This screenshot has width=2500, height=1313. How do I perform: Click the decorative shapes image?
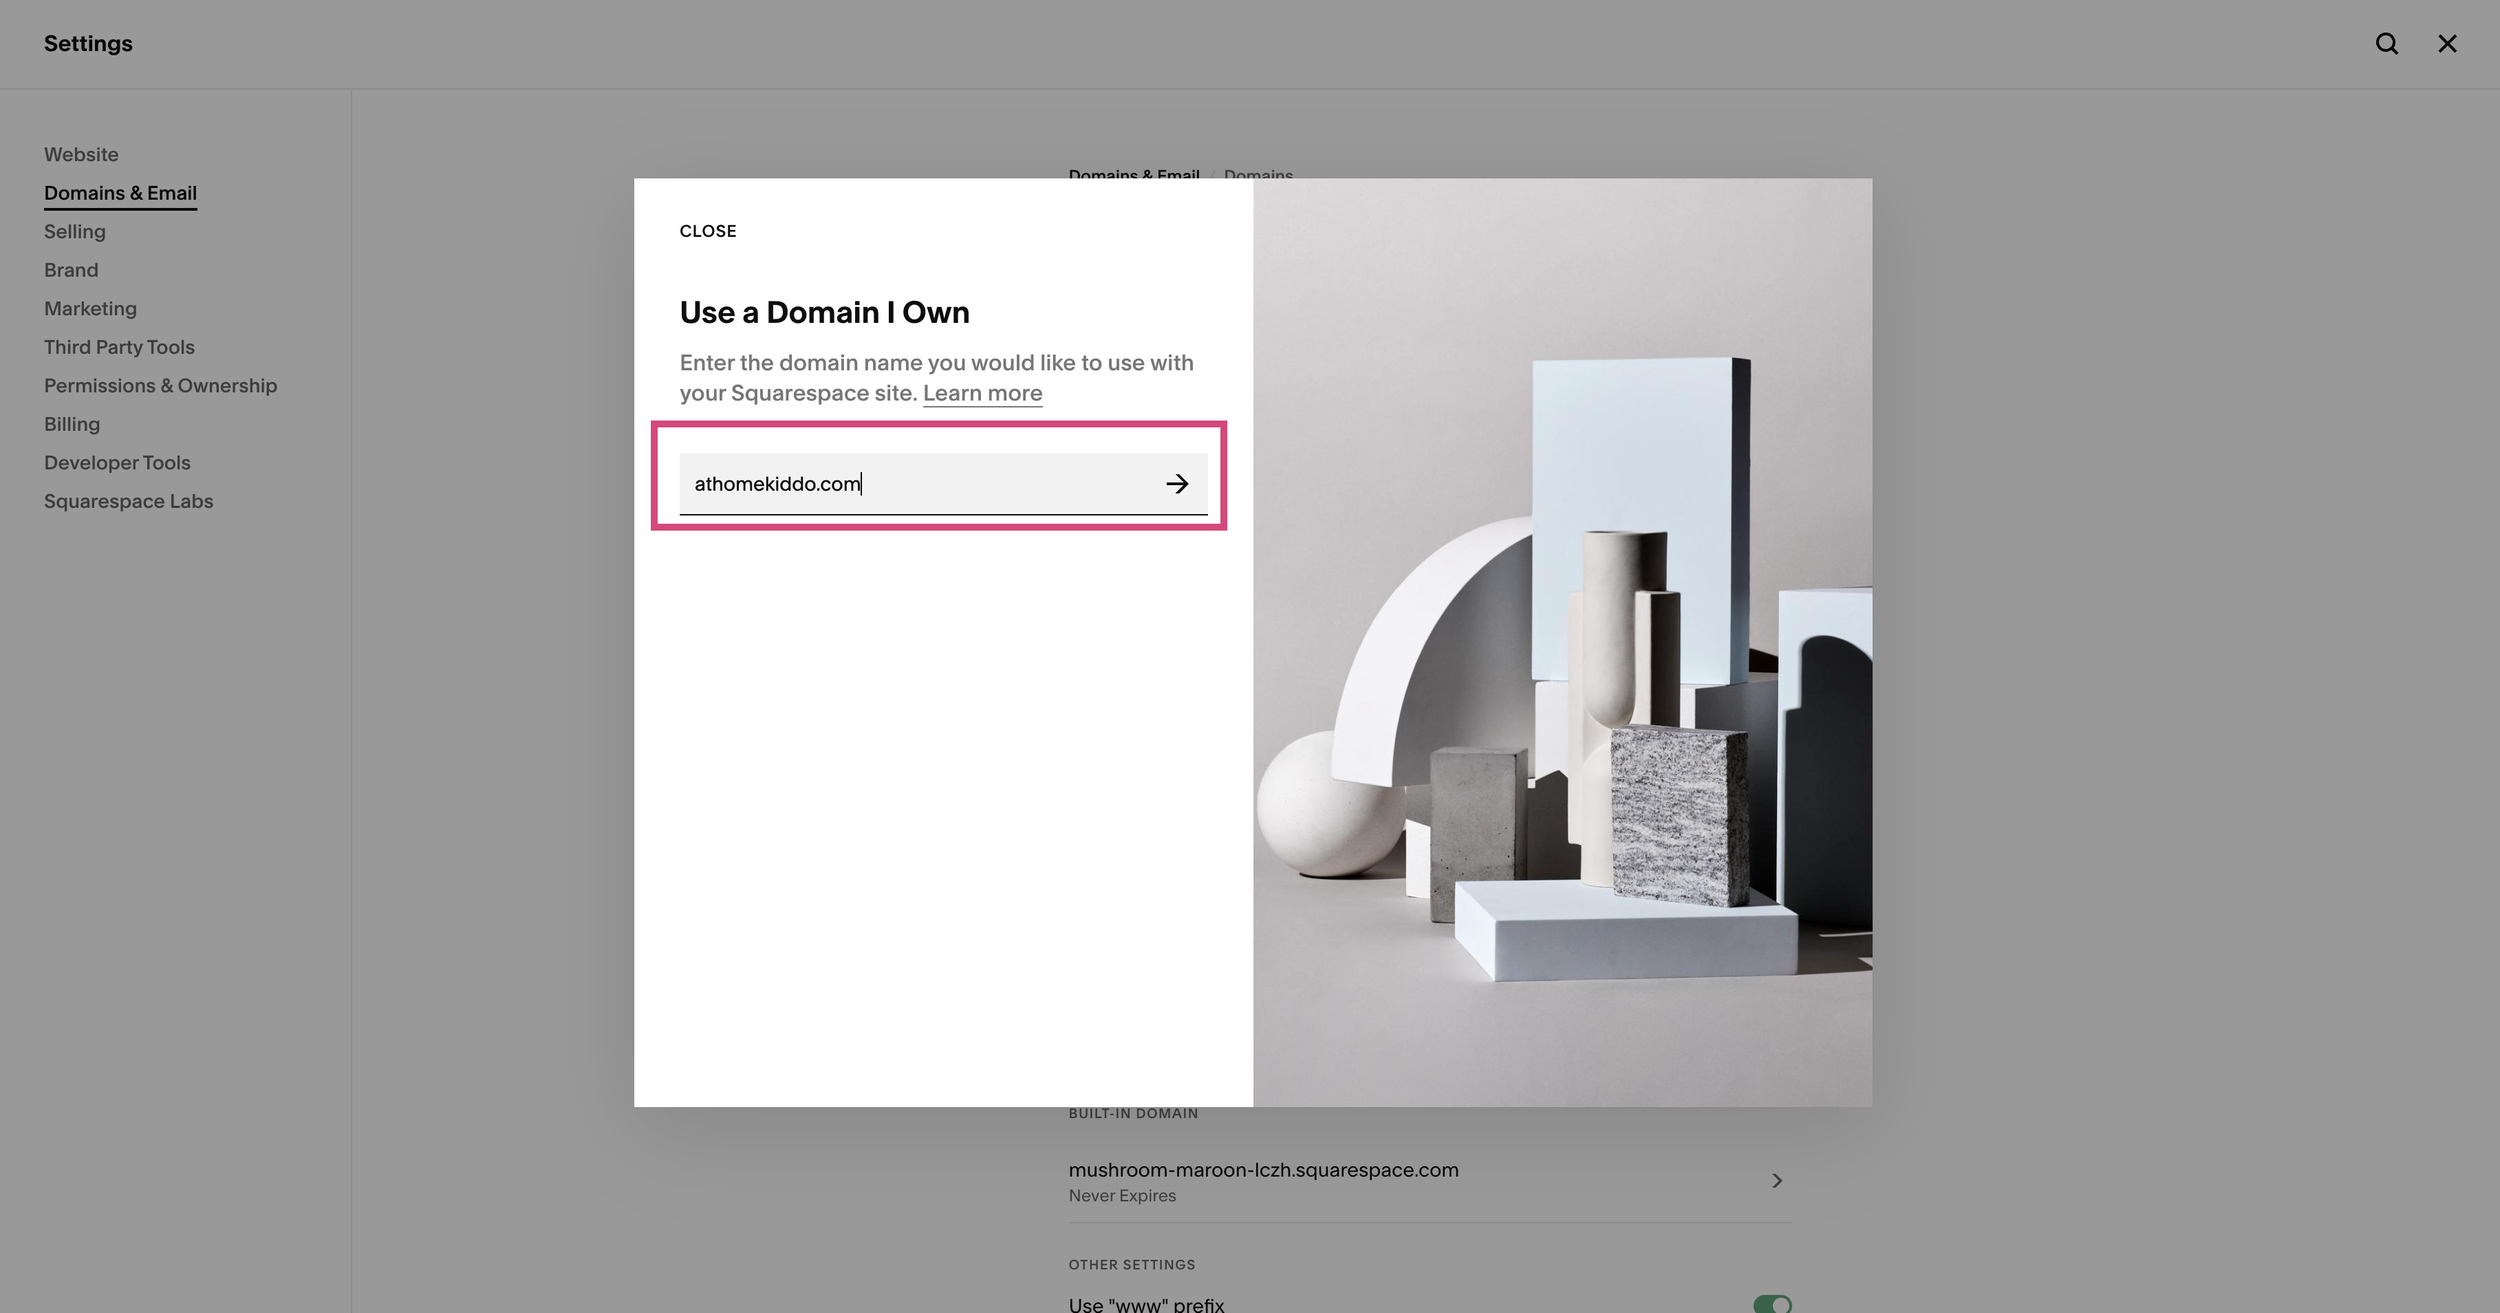click(1562, 642)
